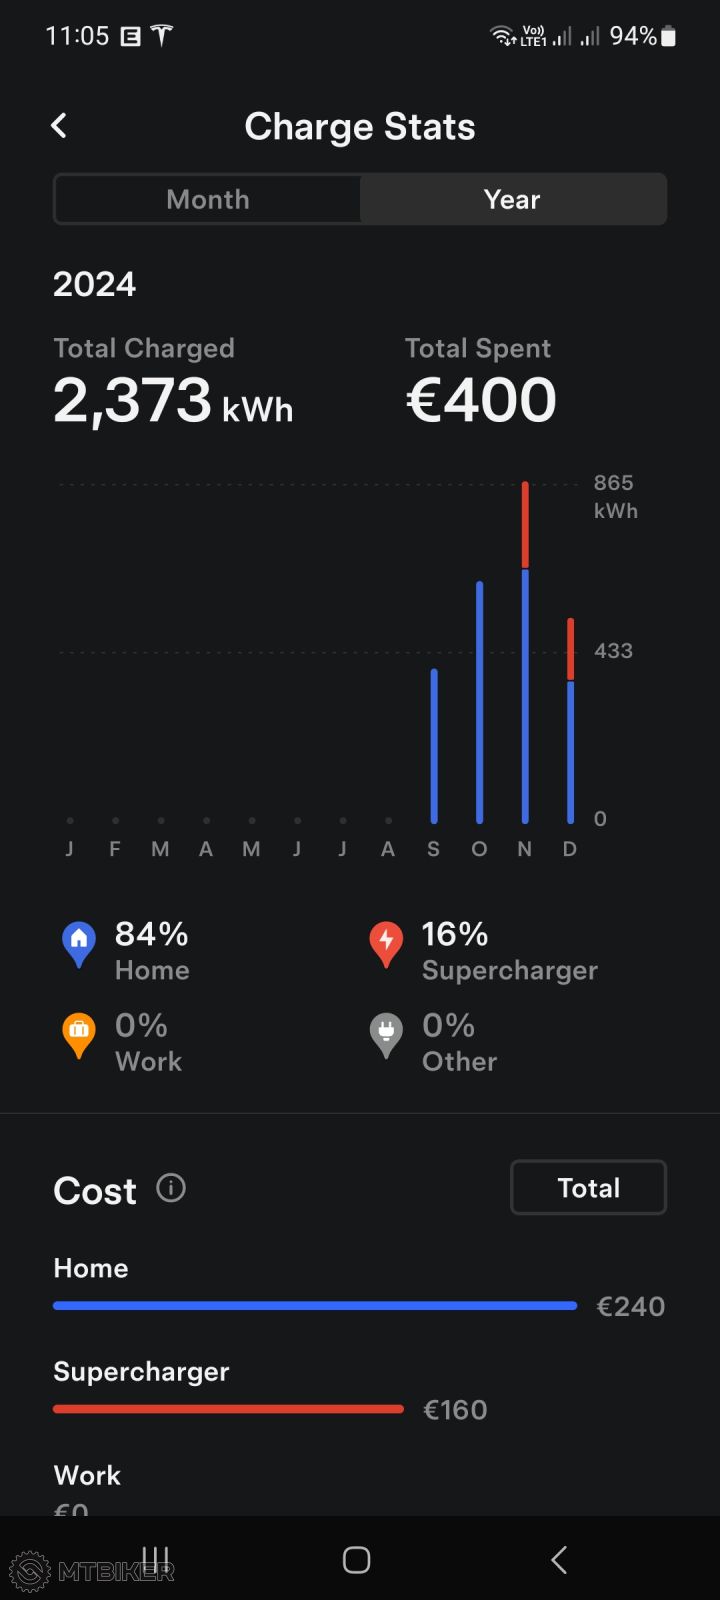Select the Year tab
This screenshot has height=1600, width=720.
512,199
